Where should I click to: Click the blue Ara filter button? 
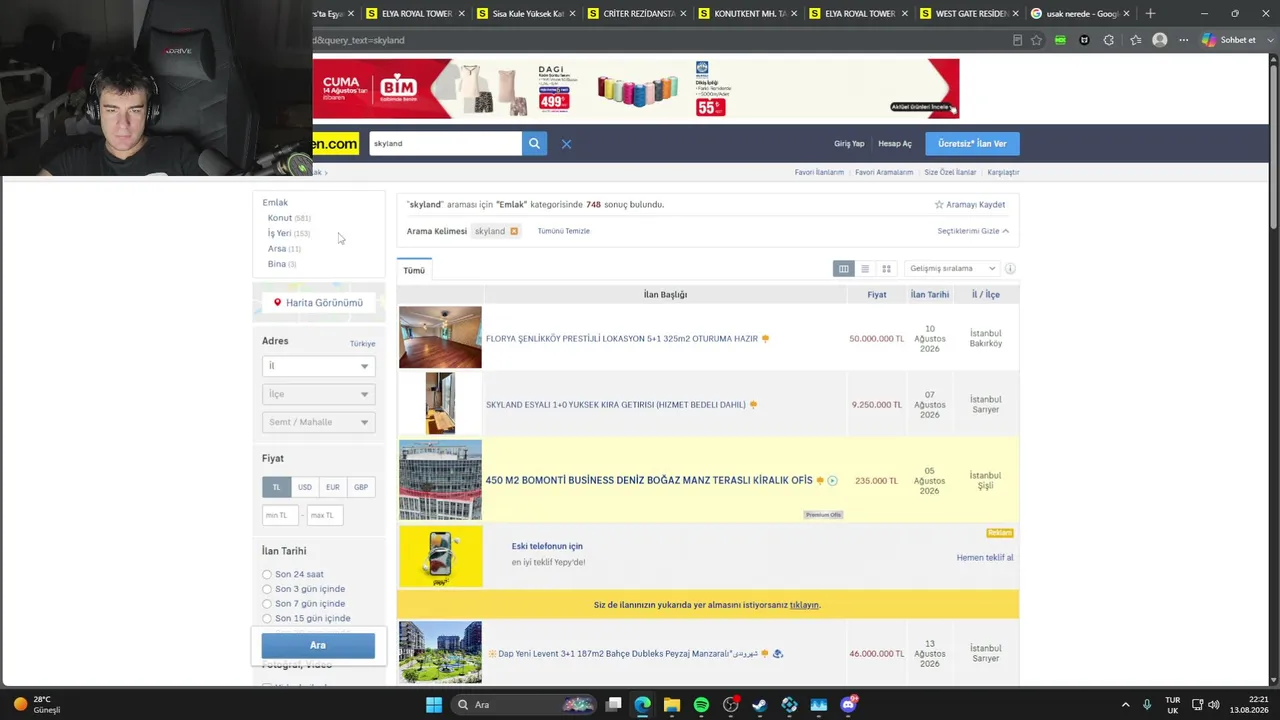[318, 646]
